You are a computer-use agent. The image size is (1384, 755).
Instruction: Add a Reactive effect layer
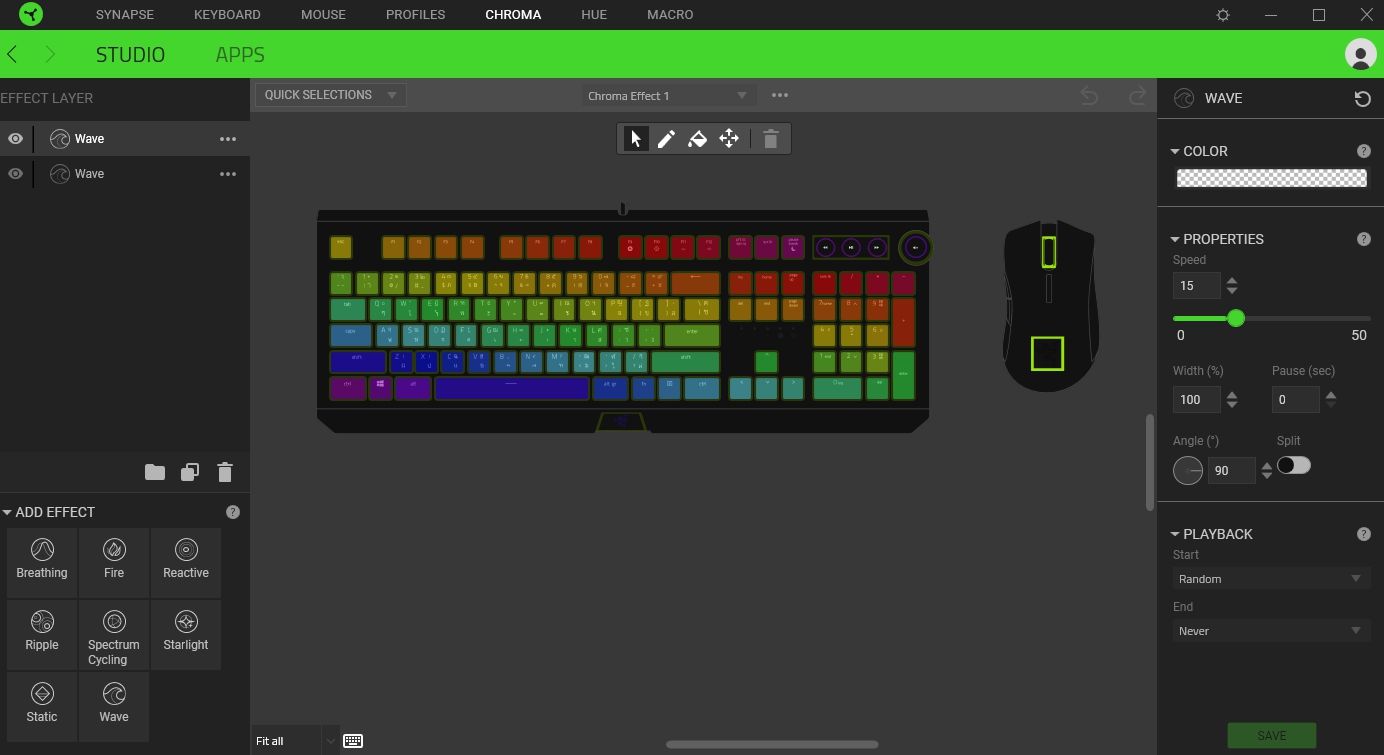click(x=186, y=562)
